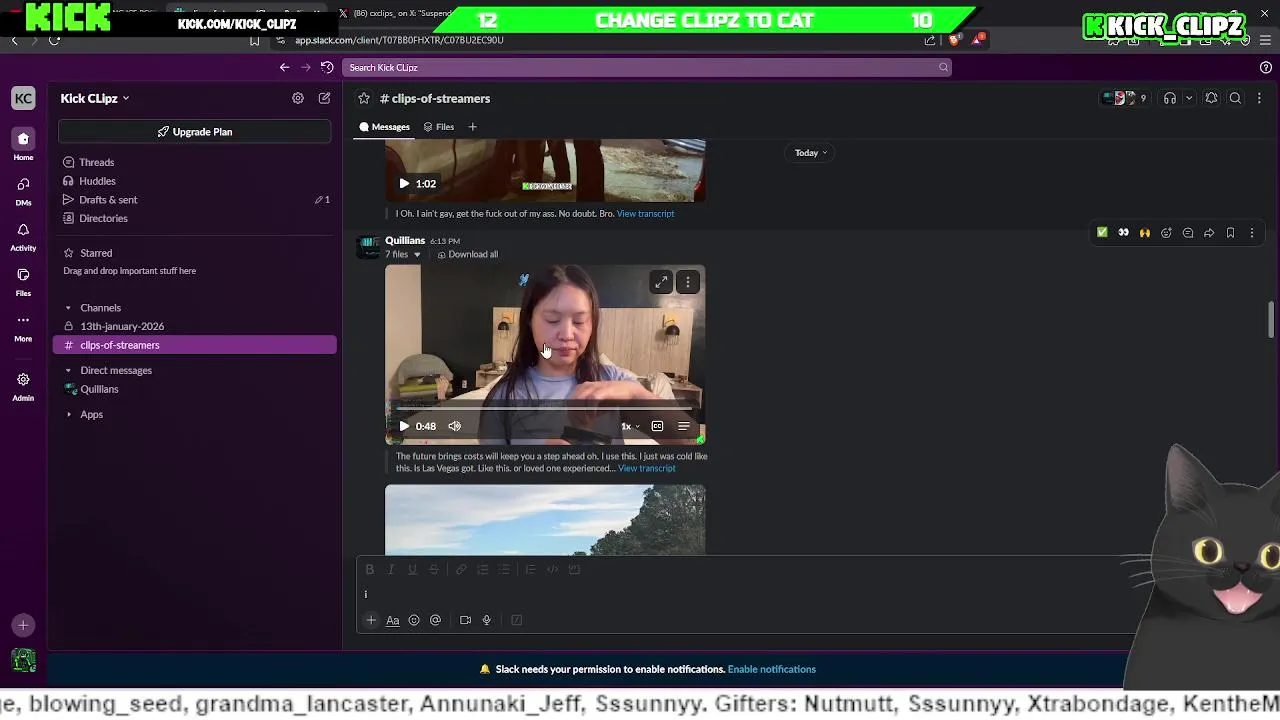This screenshot has height=720, width=1280.
Task: Toggle italic formatting in the composer
Action: click(x=391, y=569)
